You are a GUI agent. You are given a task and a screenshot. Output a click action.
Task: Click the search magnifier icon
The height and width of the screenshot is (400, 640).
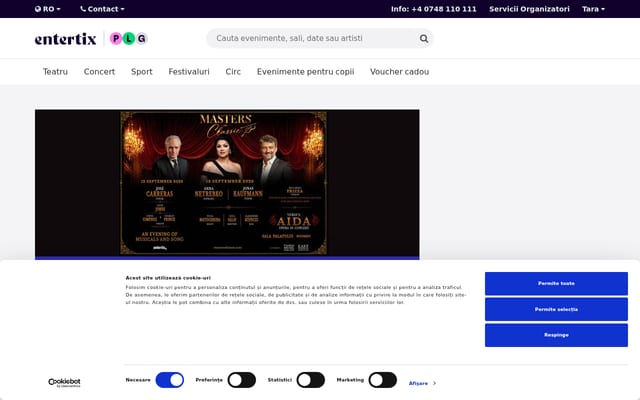click(424, 38)
